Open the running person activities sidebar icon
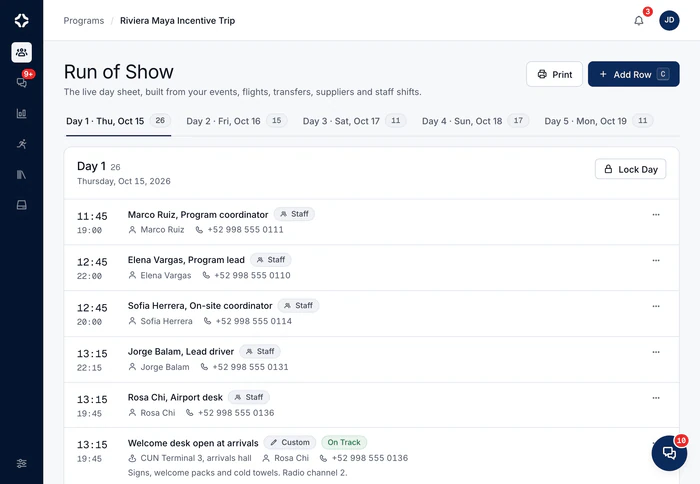Image resolution: width=700 pixels, height=484 pixels. [x=21, y=144]
